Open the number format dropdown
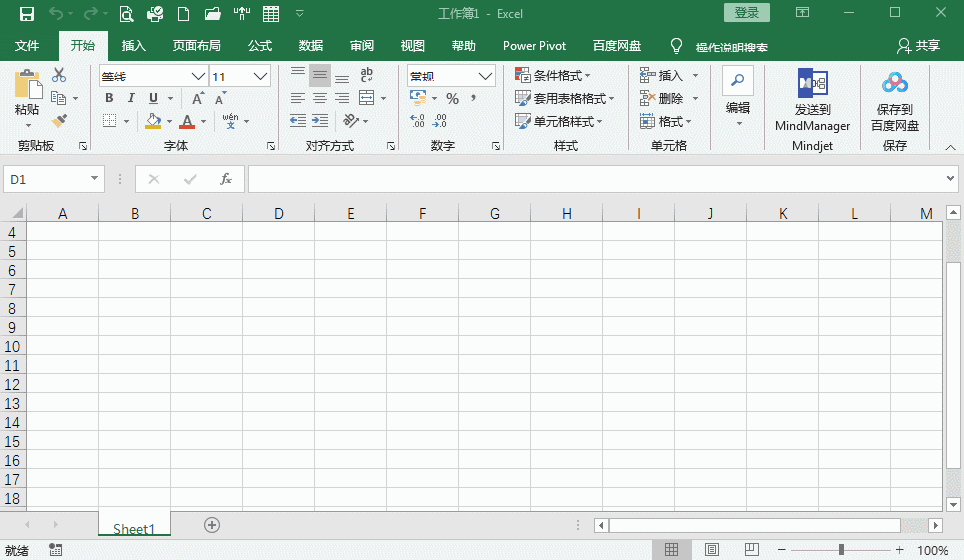This screenshot has width=964, height=560. 486,76
